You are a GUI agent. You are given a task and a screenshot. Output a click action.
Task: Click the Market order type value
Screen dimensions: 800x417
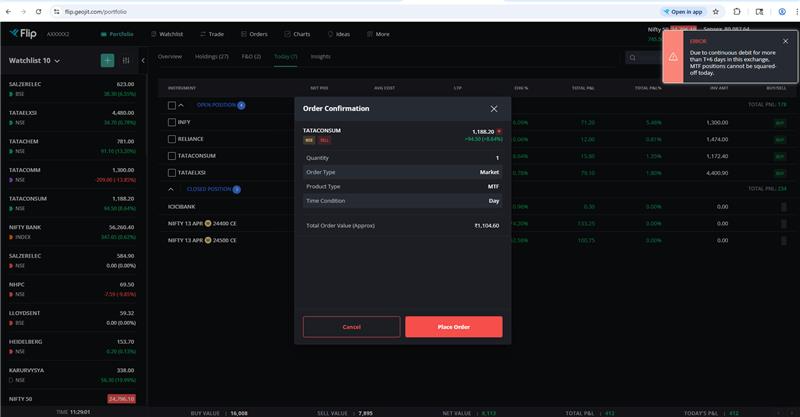tap(489, 173)
